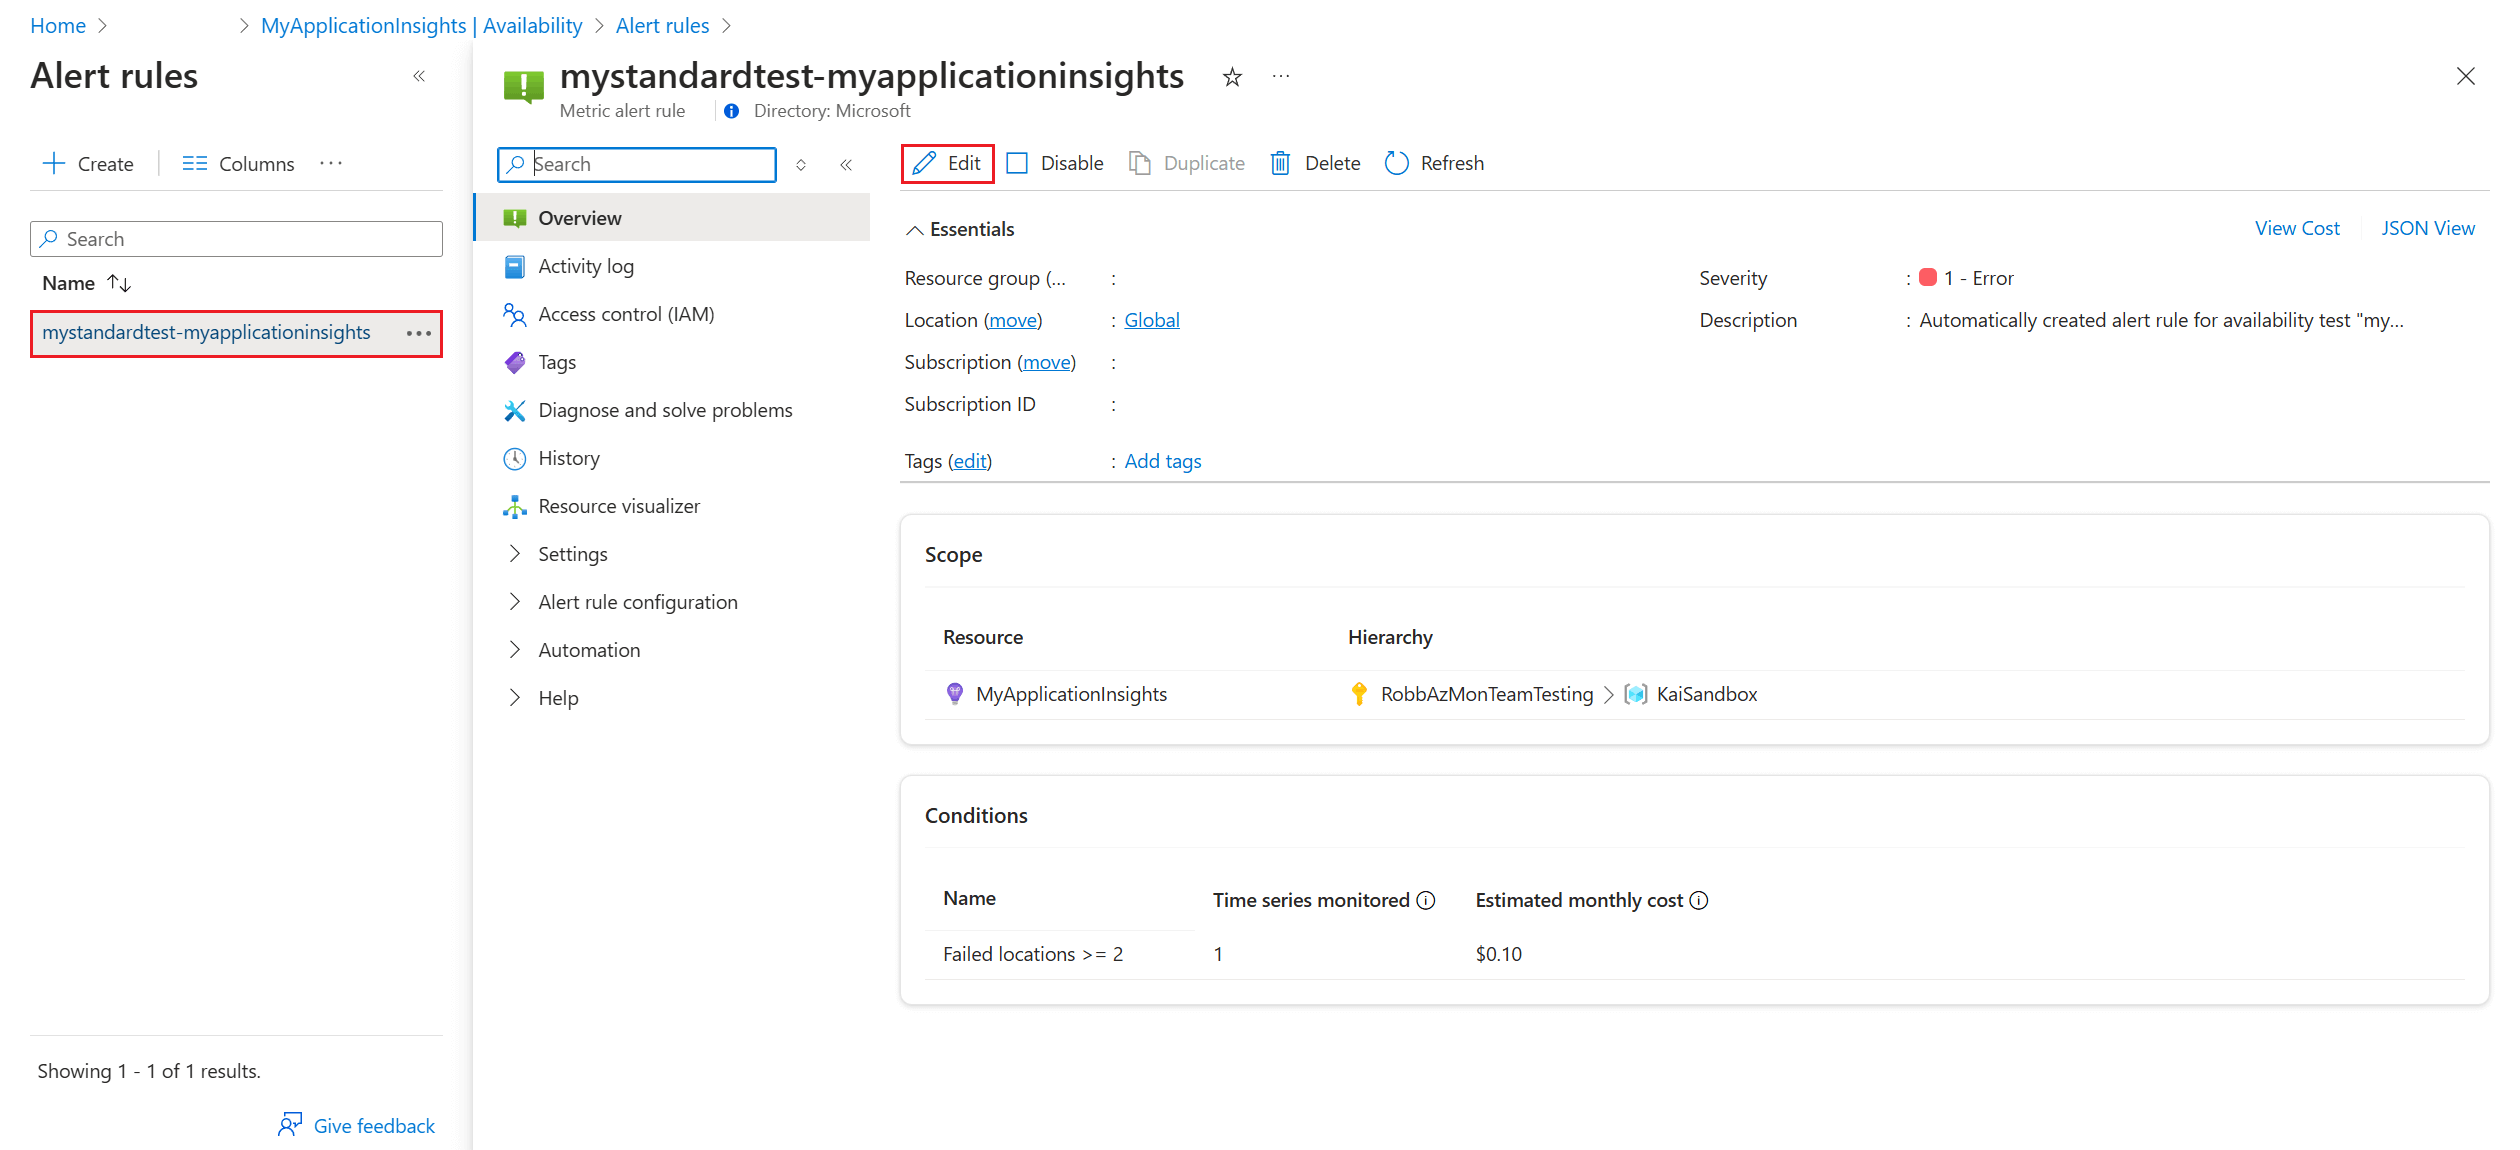Click the Delete trash icon
This screenshot has width=2520, height=1150.
pos(1280,163)
